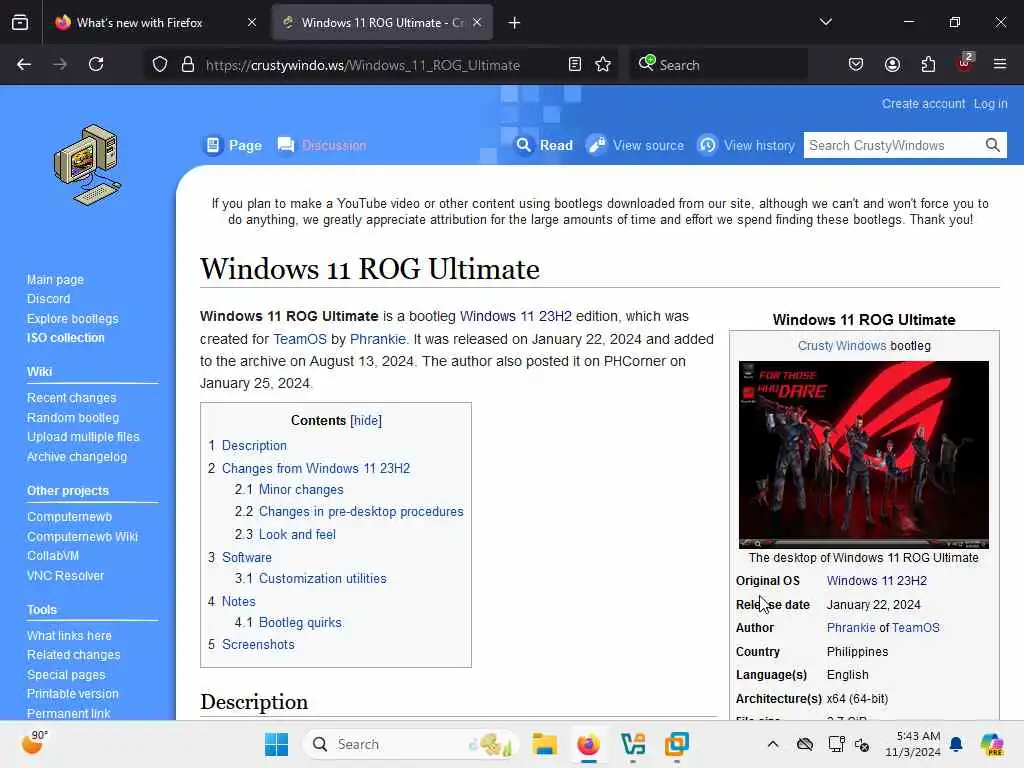The image size is (1024, 768).
Task: Open Explore bootlegs sidebar link
Action: (x=72, y=319)
